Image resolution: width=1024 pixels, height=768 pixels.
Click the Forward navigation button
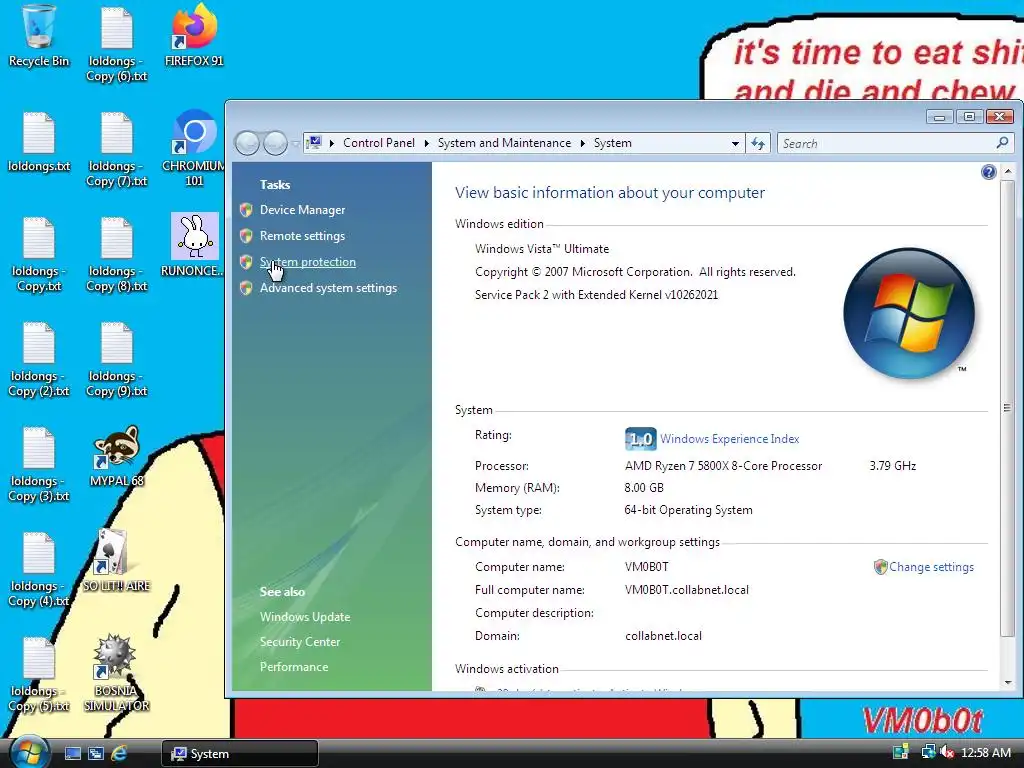pos(275,143)
